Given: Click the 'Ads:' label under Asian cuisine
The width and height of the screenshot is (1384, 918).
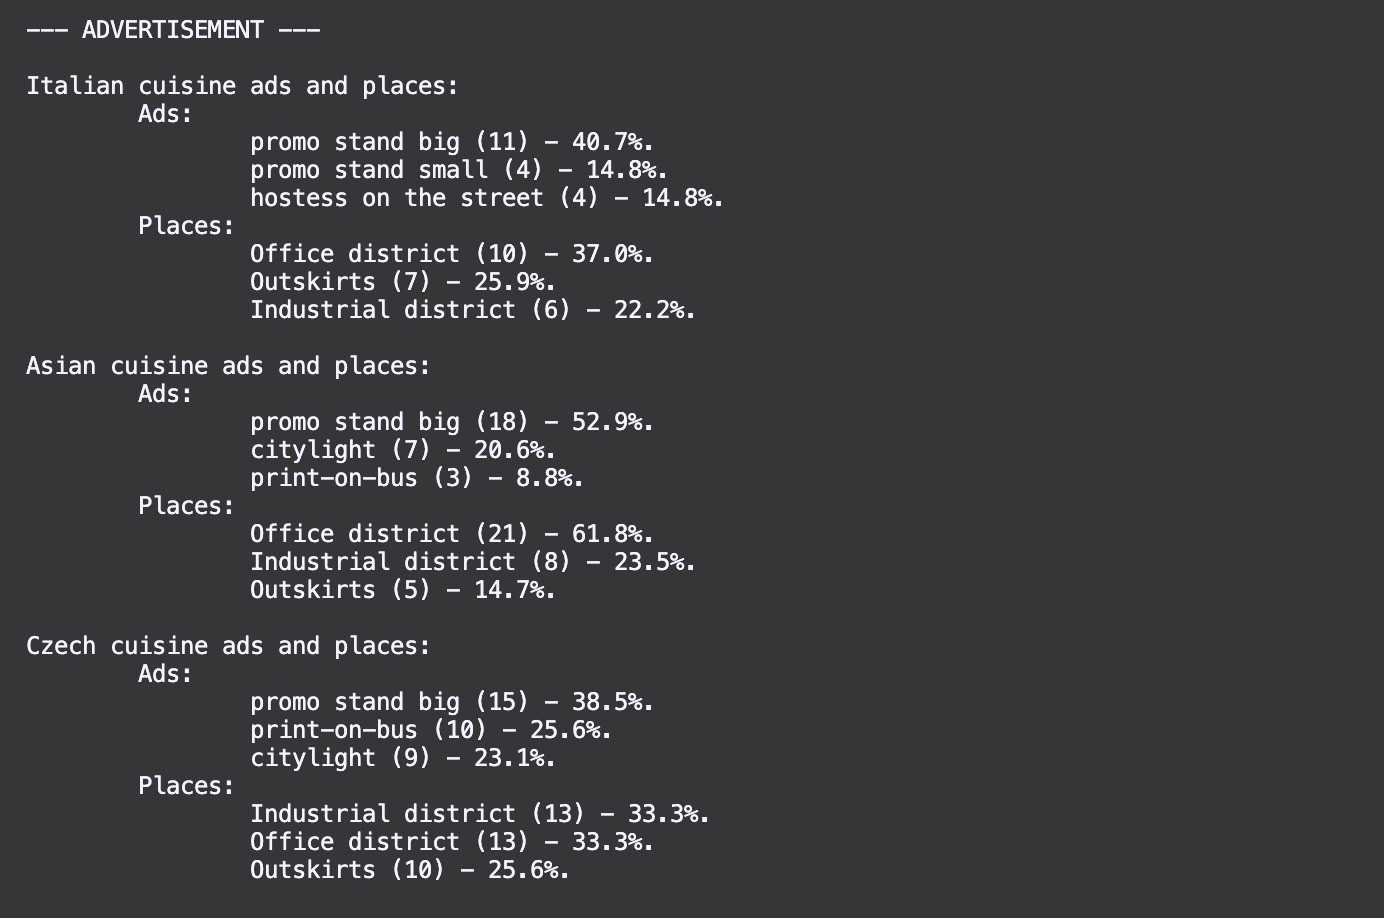Looking at the screenshot, I should (165, 394).
